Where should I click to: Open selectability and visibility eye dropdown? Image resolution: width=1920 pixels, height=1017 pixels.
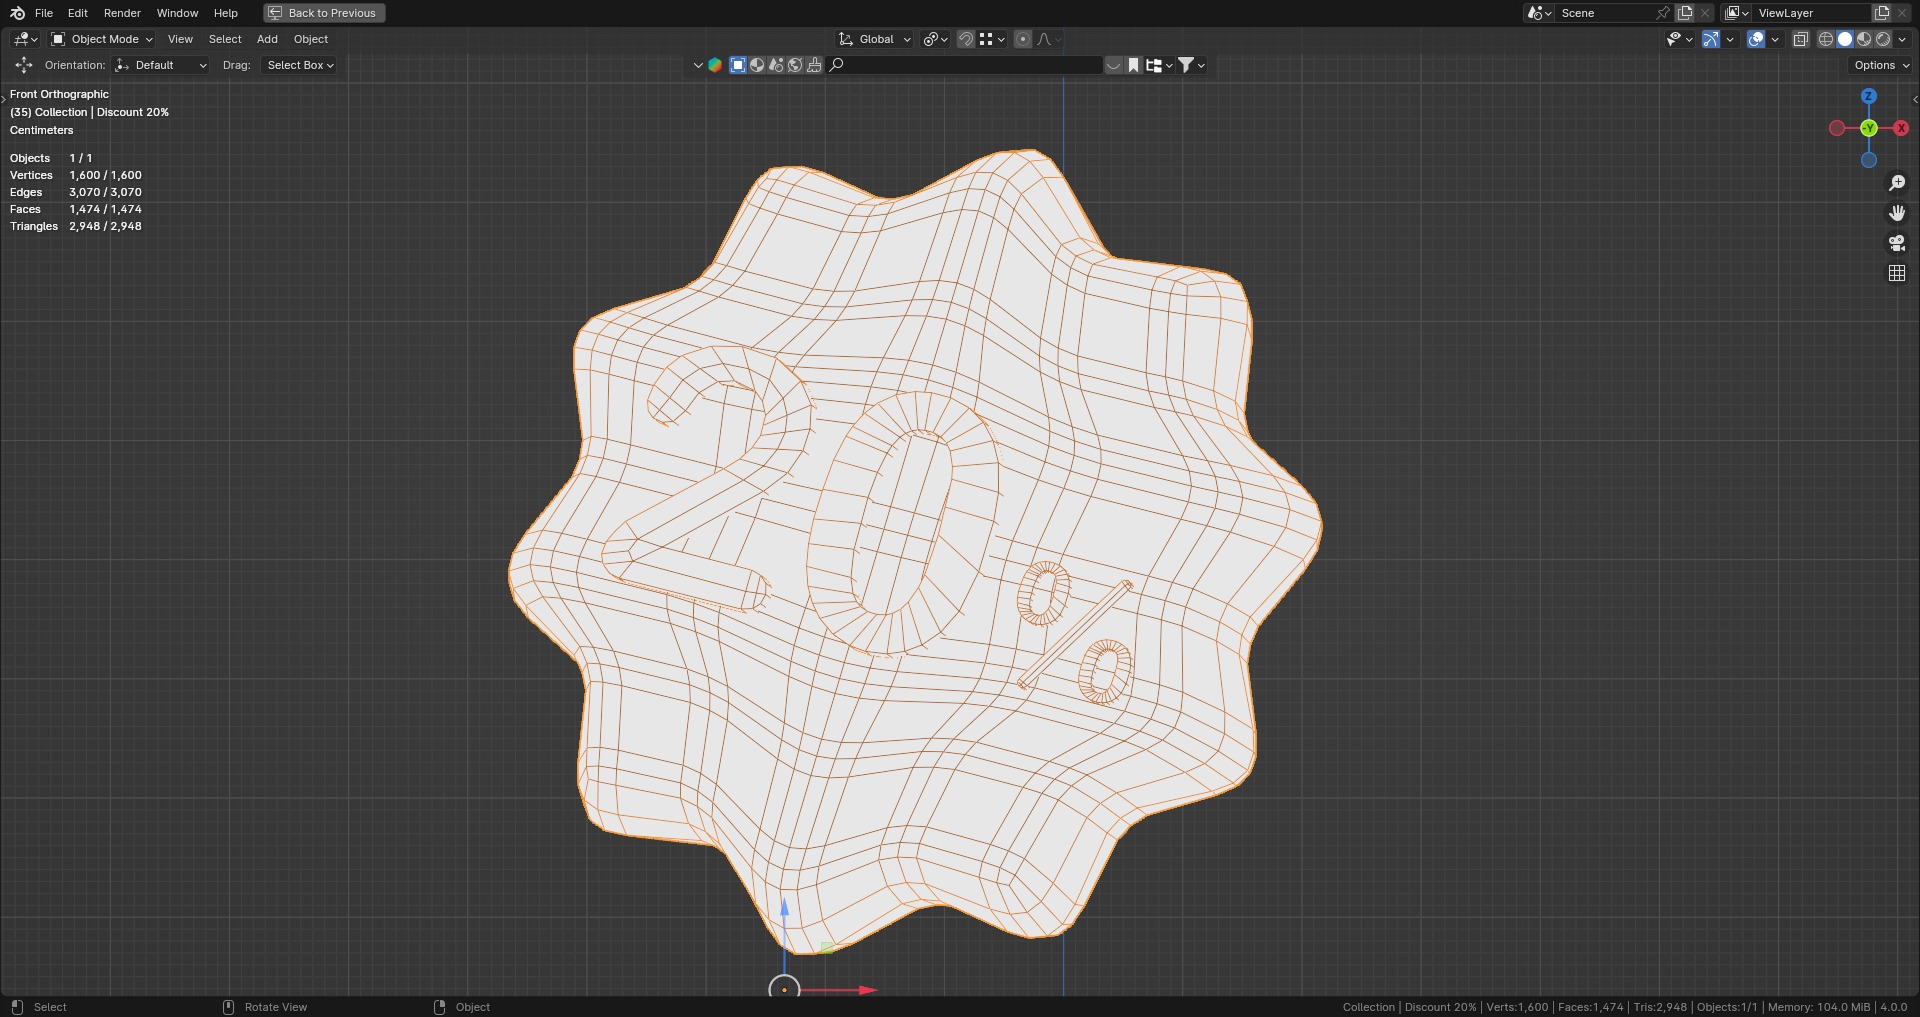pos(1679,39)
